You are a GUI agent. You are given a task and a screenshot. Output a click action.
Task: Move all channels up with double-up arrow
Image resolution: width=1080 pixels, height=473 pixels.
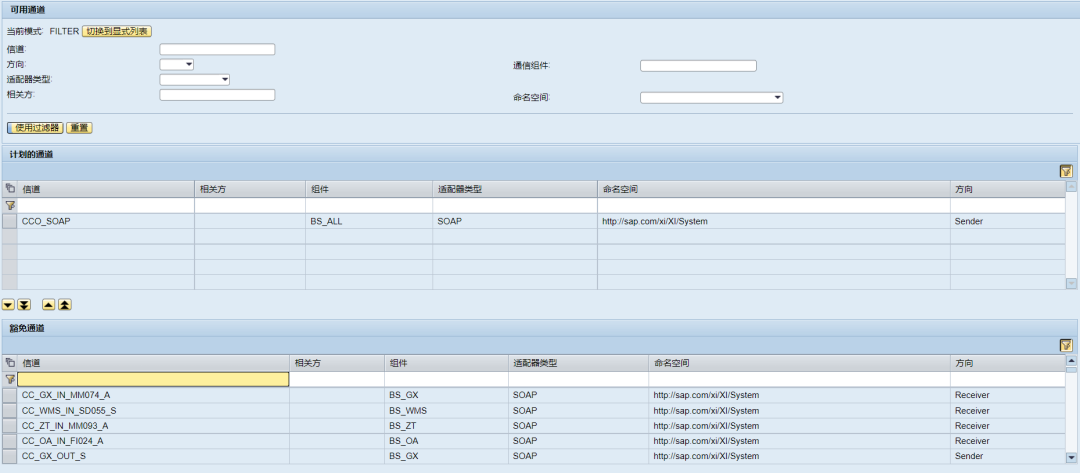(64, 304)
